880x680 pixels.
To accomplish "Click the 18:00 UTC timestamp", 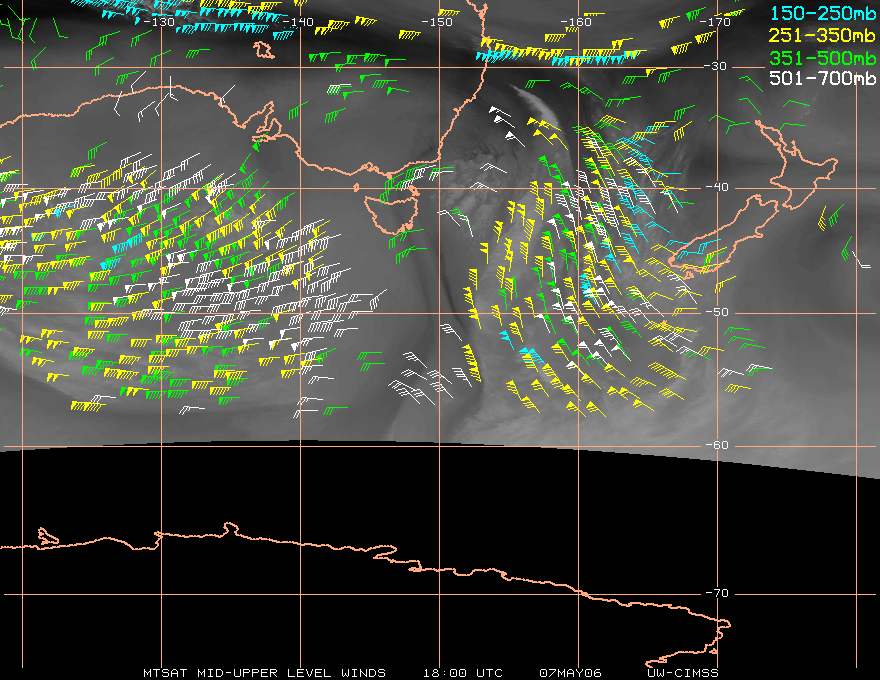I will pos(463,673).
